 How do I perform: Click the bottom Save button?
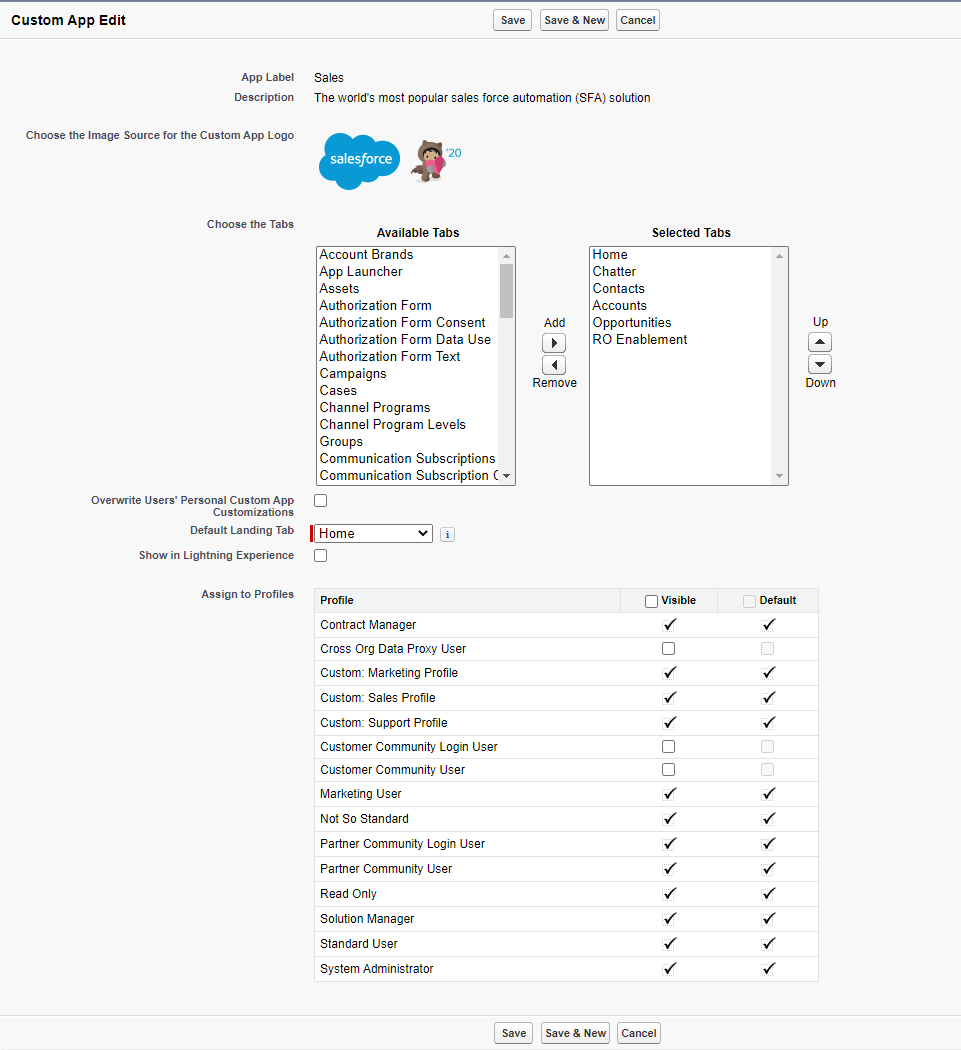[514, 1033]
